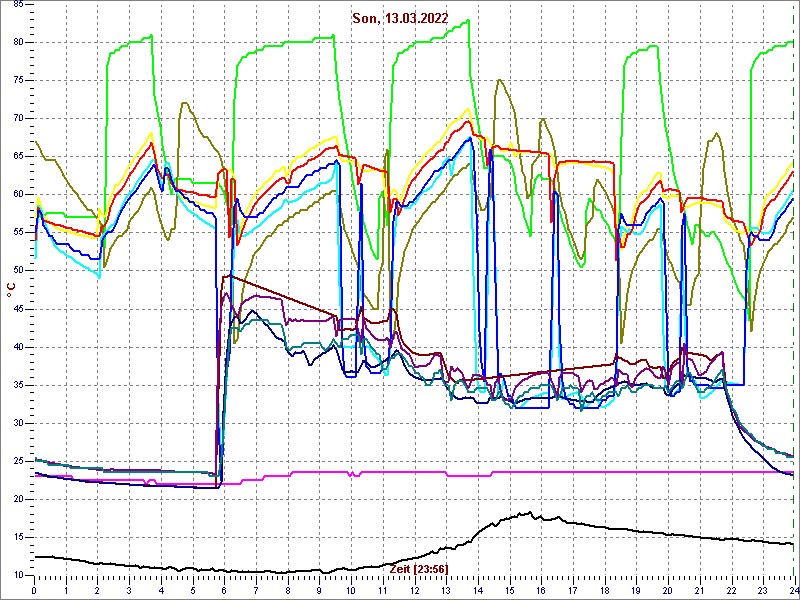Click the 10 value on the temperature axis
The height and width of the screenshot is (600, 800).
(18, 575)
